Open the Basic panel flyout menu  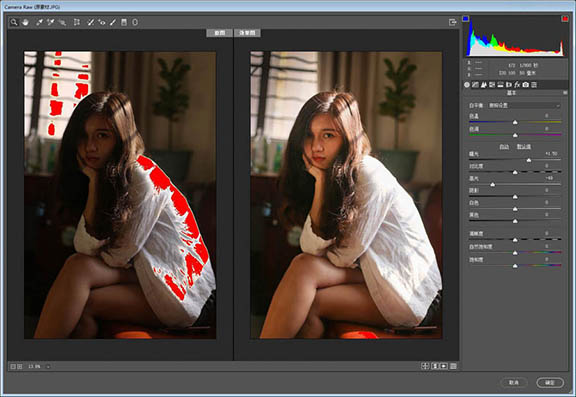[x=565, y=93]
